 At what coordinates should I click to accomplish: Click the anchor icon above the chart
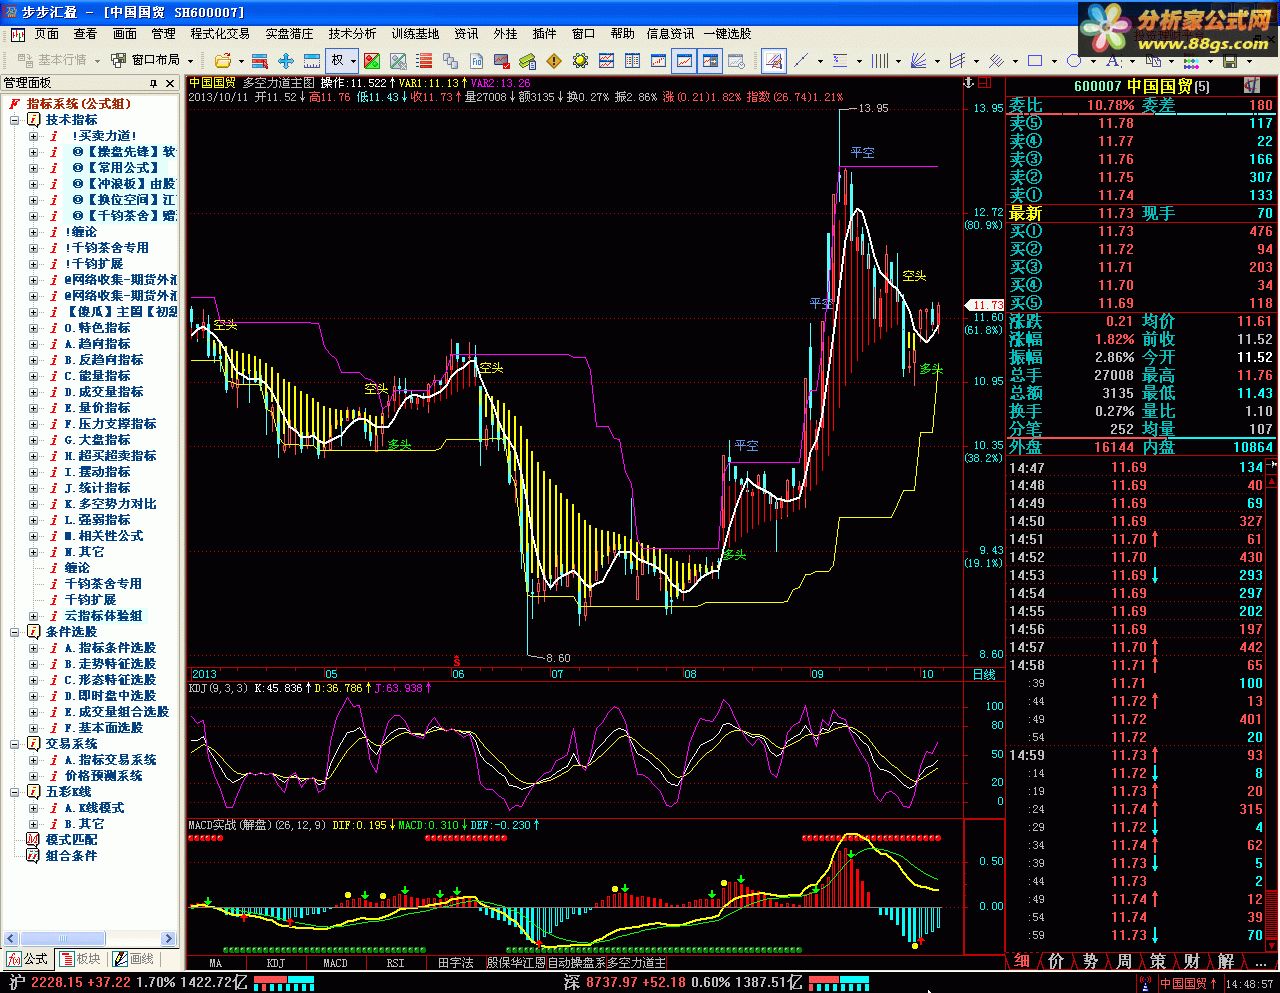click(x=968, y=83)
